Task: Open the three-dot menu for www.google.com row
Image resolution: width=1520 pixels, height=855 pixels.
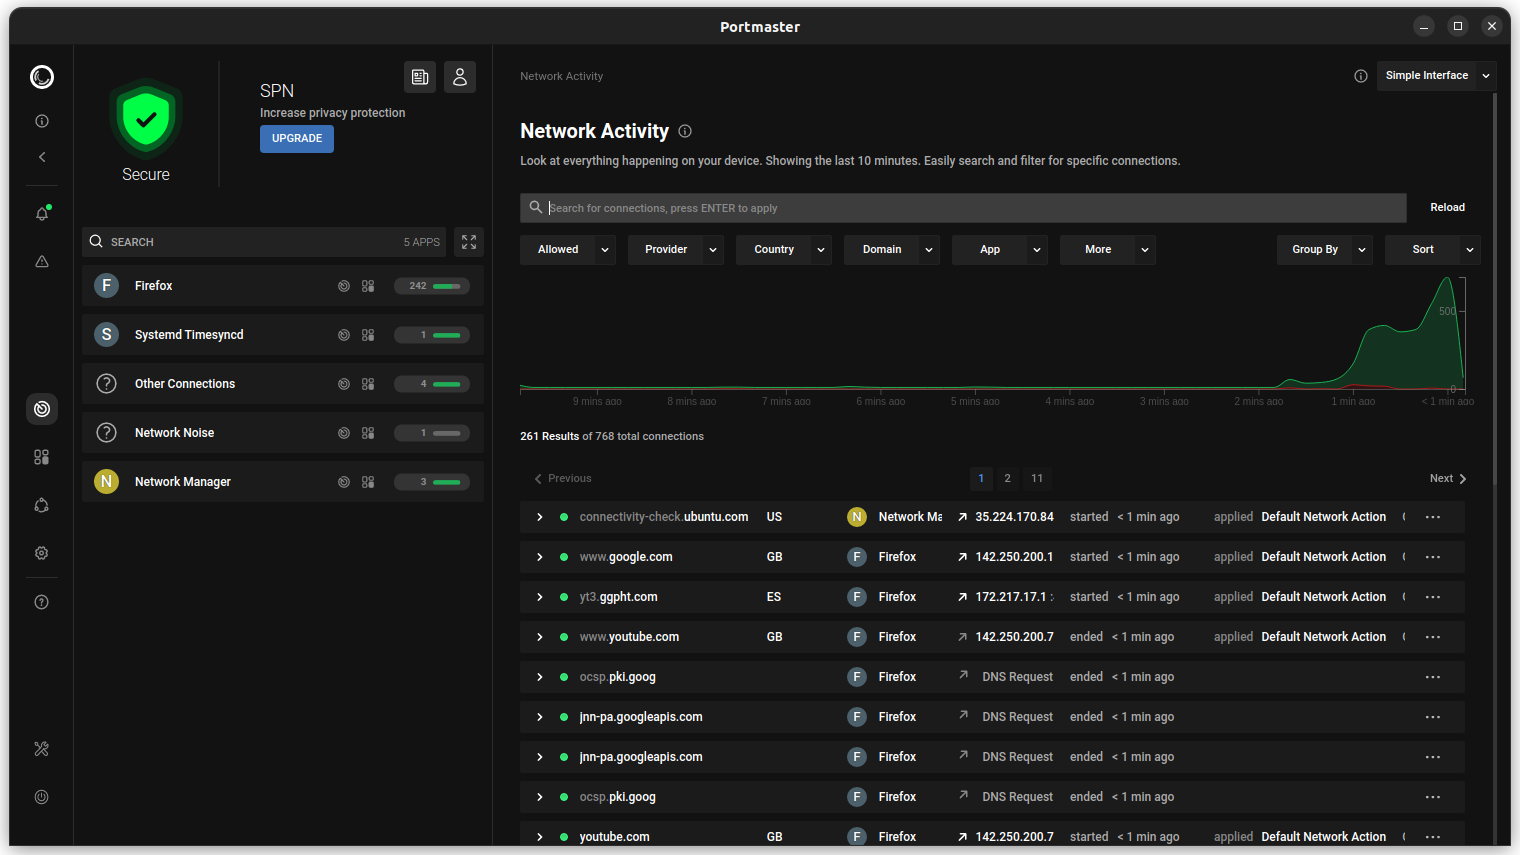Action: 1433,557
